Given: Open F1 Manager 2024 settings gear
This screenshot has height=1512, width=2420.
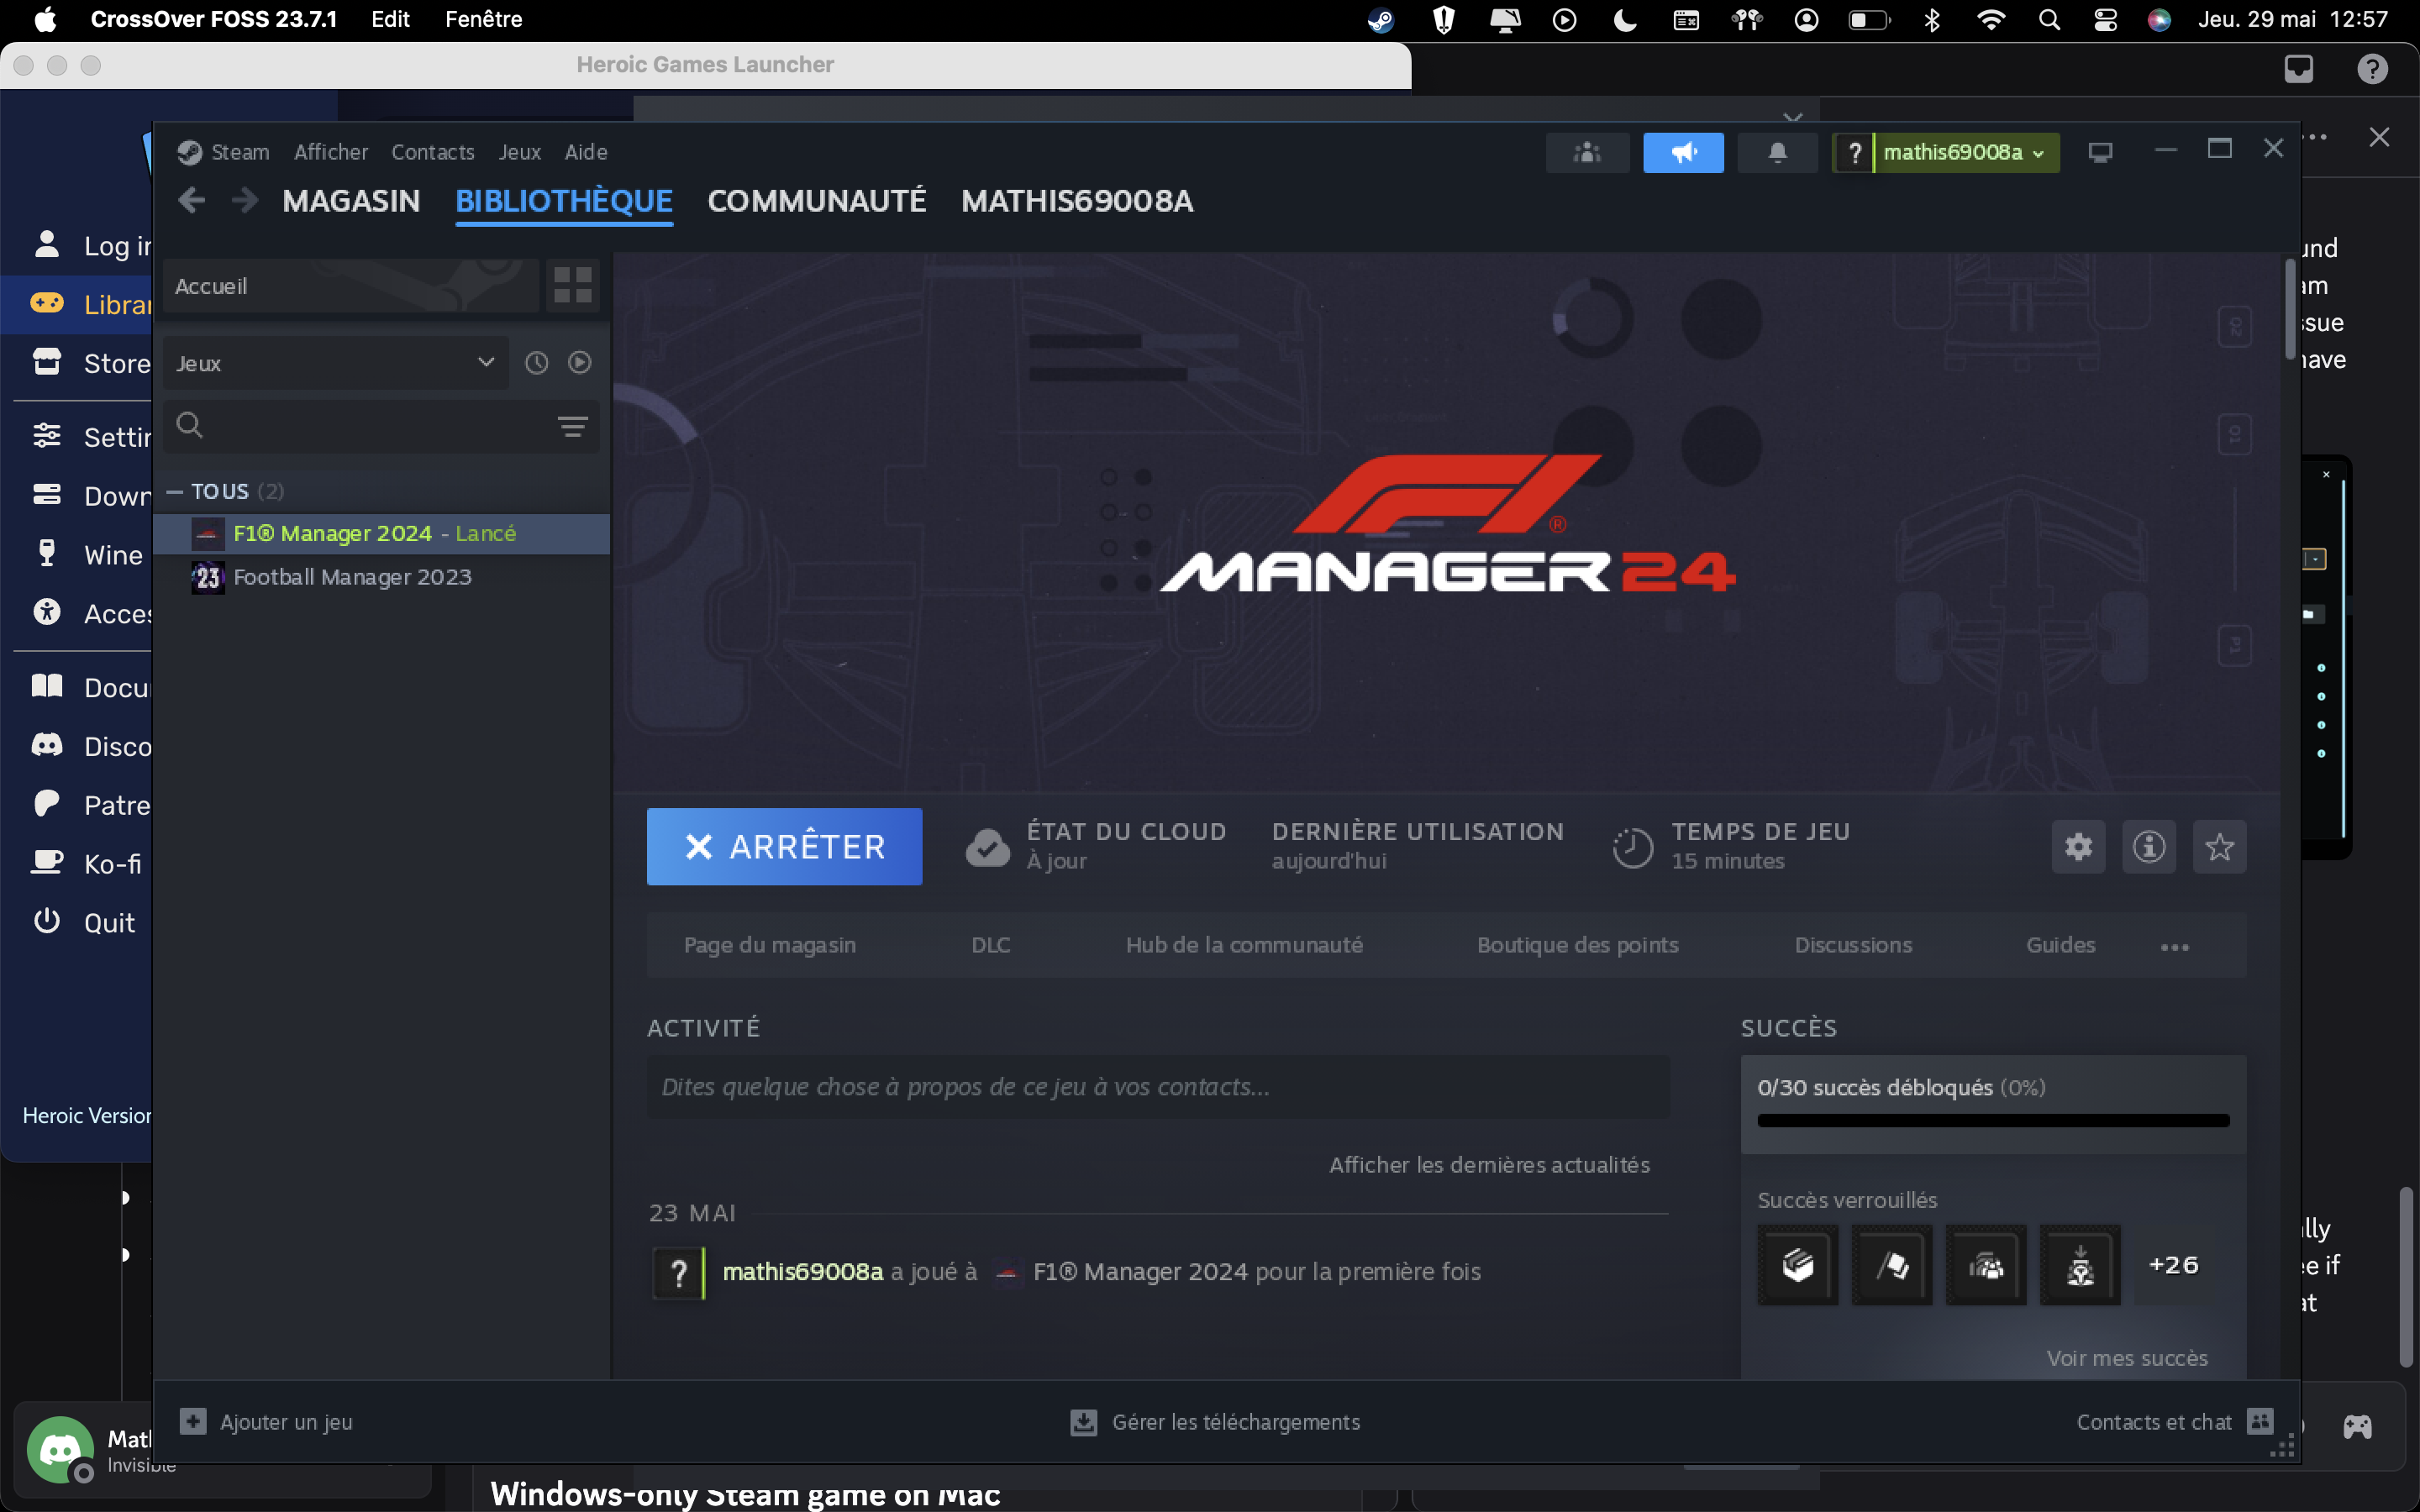Looking at the screenshot, I should click(2079, 847).
